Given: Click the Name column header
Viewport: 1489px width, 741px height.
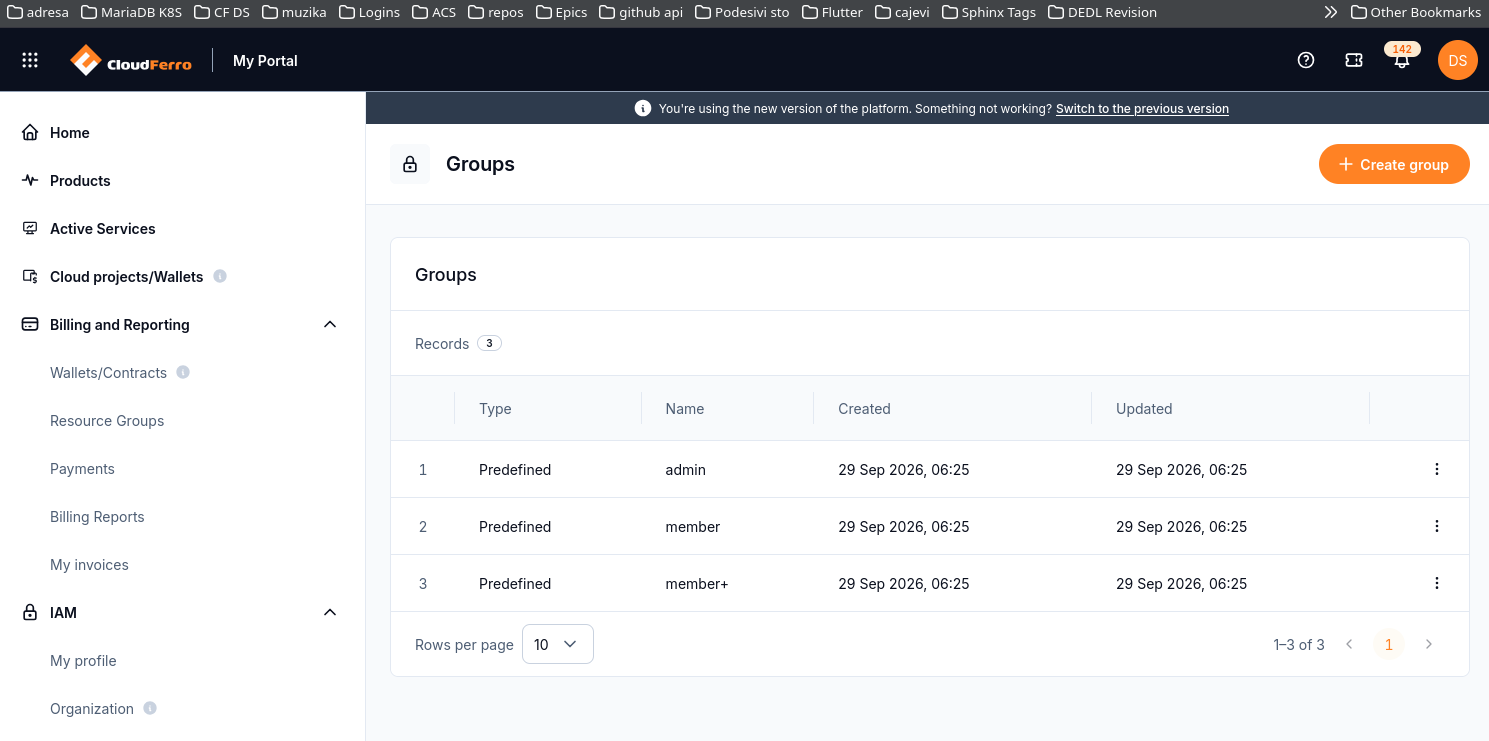Looking at the screenshot, I should coord(685,408).
